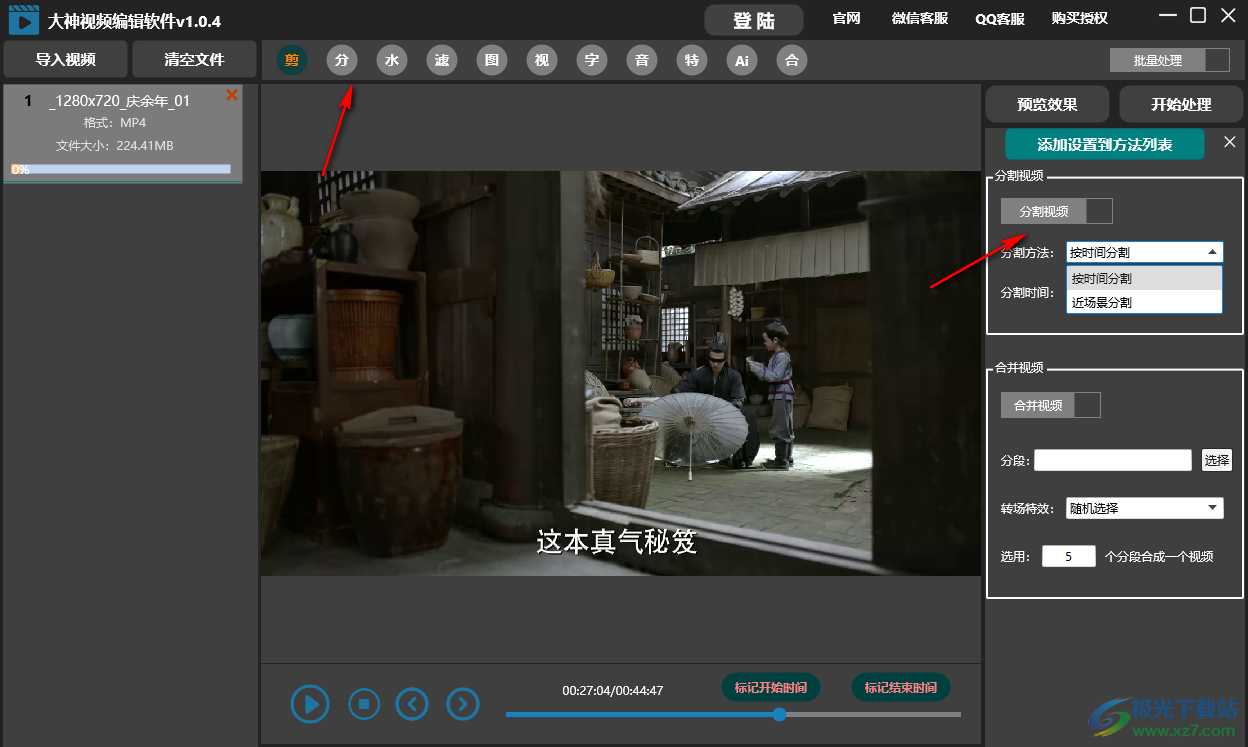Click 标记开始时间 to mark start
Screen dimensions: 1248x747
pos(771,687)
